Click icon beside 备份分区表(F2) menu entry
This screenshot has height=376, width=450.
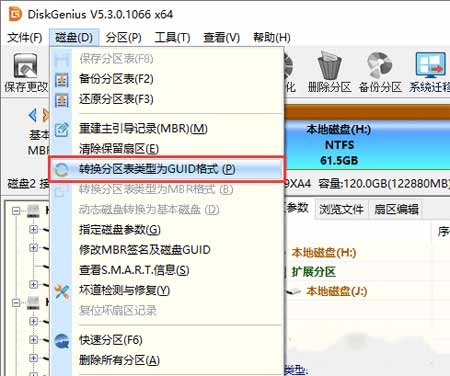62,80
